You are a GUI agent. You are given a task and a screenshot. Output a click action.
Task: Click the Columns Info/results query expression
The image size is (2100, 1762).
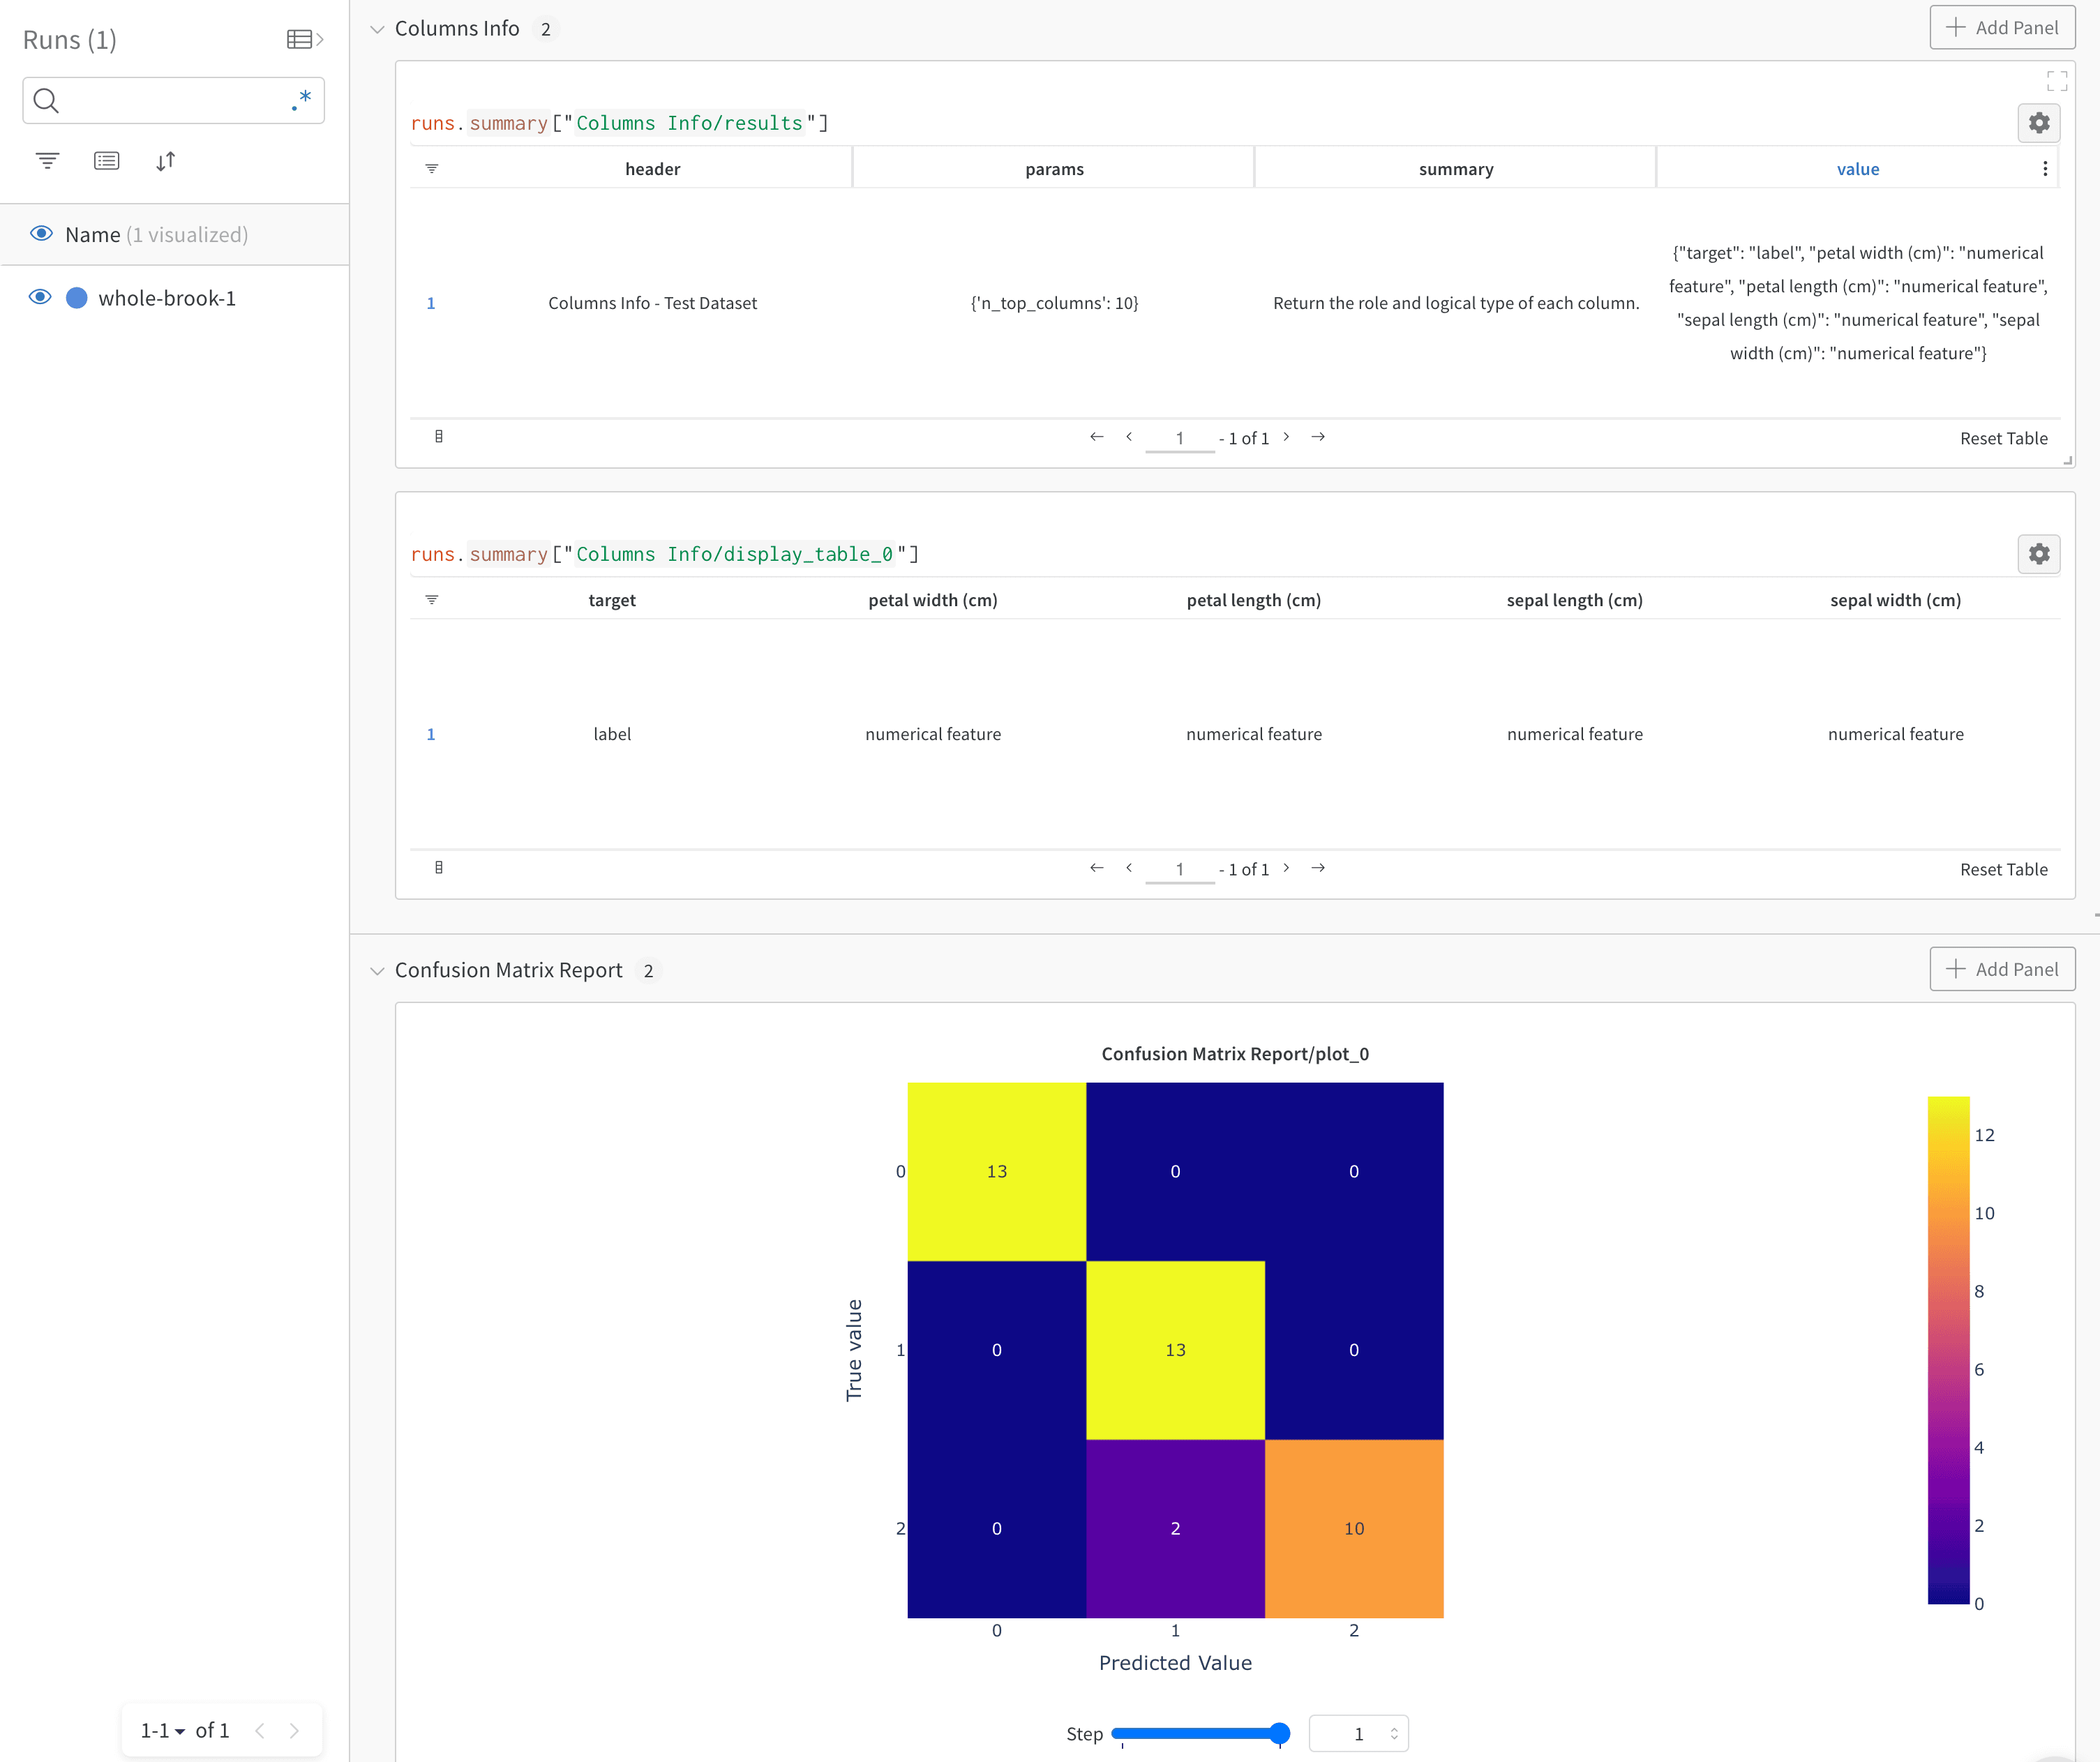(x=620, y=123)
